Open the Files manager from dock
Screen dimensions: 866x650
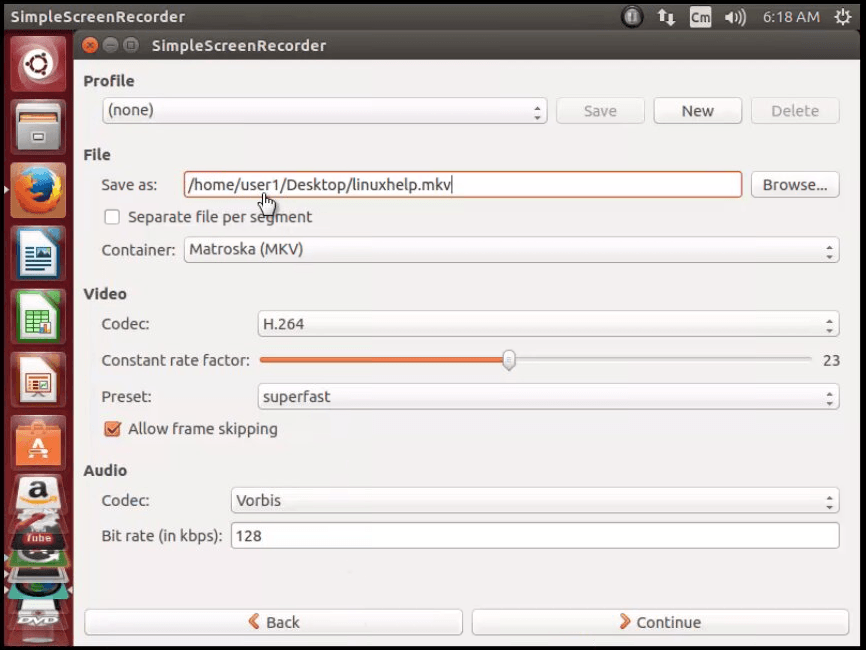[x=38, y=128]
